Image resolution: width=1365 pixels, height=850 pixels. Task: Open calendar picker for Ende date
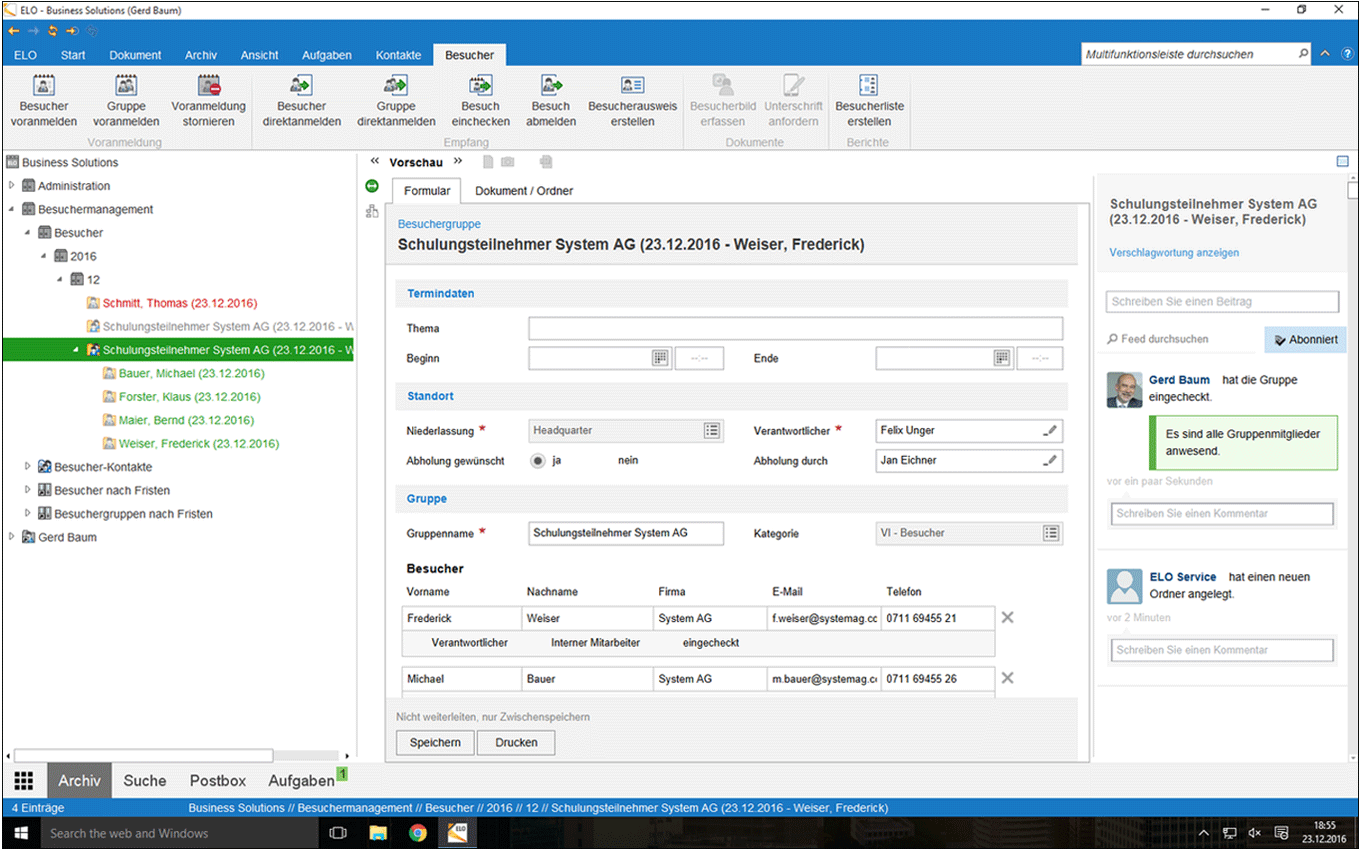coord(1001,358)
